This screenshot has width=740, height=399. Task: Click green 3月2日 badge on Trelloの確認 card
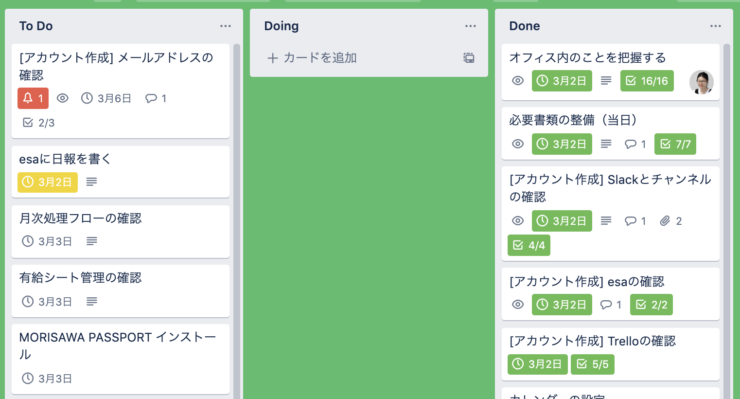click(x=538, y=364)
